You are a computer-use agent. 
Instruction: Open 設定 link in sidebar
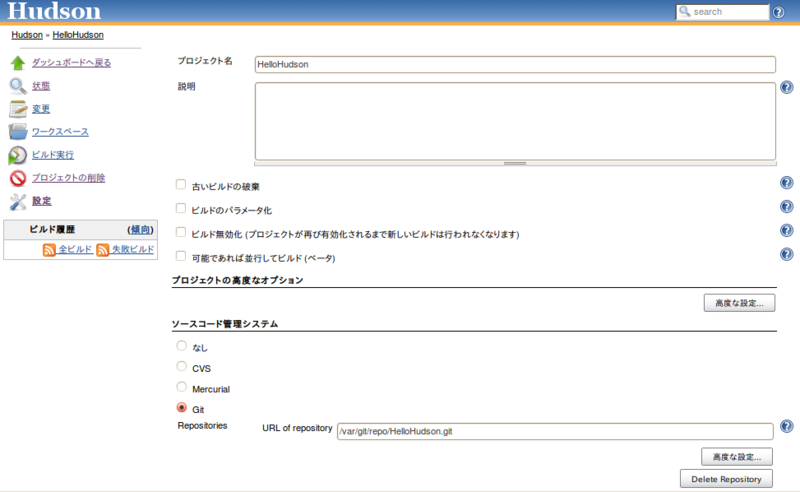click(41, 201)
